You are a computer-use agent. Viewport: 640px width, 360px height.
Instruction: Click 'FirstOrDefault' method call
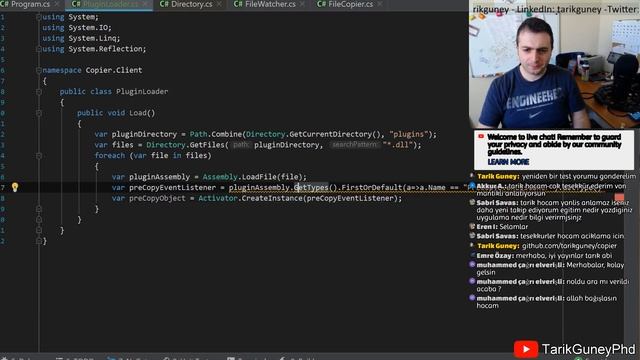[x=371, y=187]
